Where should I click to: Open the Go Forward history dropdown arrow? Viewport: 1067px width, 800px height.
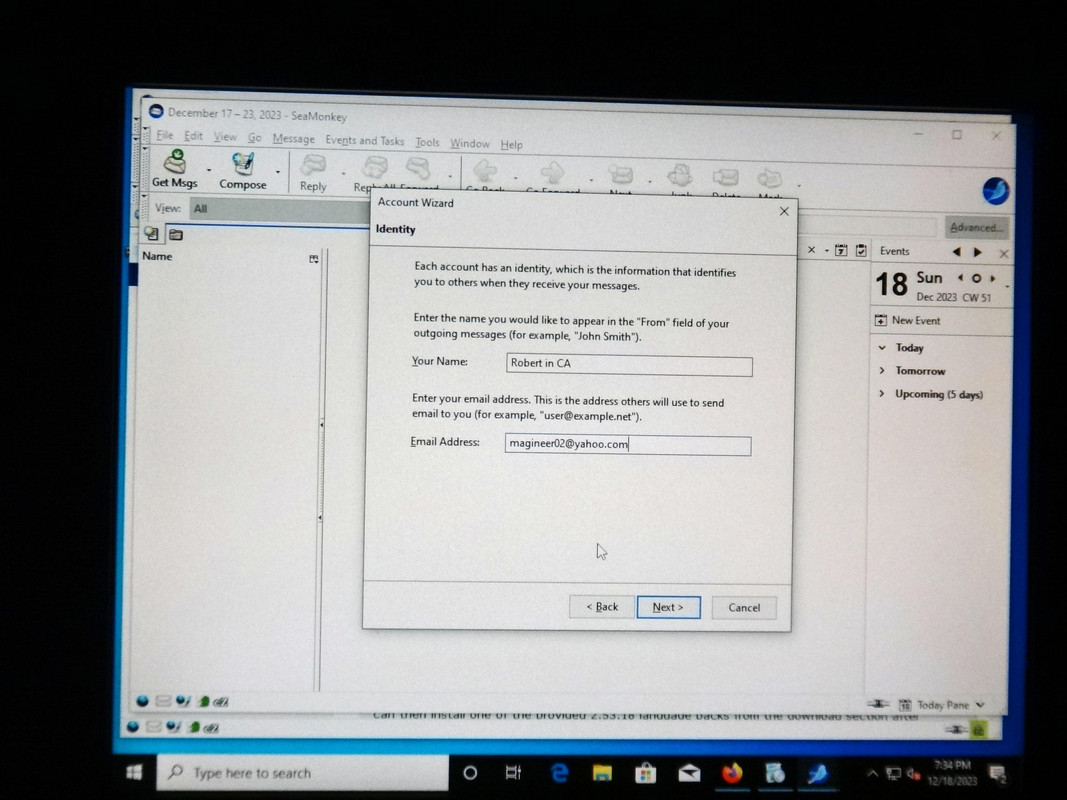click(x=591, y=180)
